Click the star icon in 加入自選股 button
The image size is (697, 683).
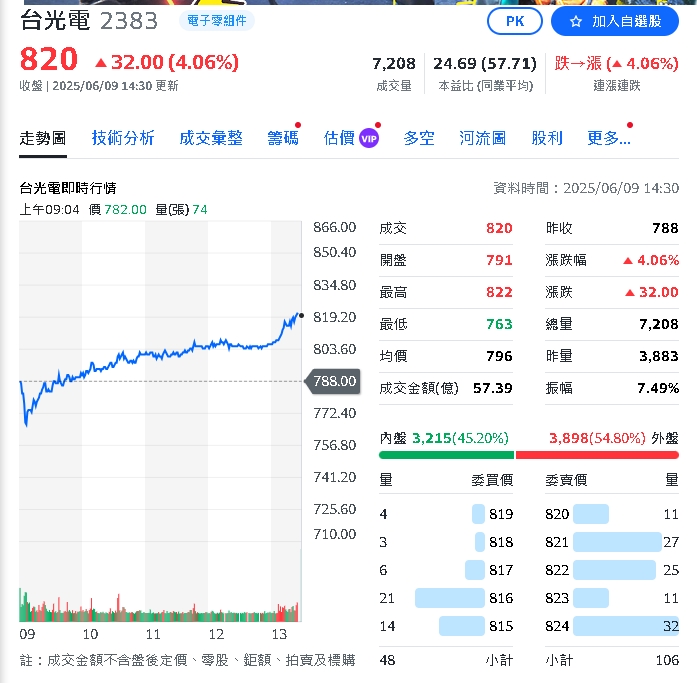coord(576,21)
